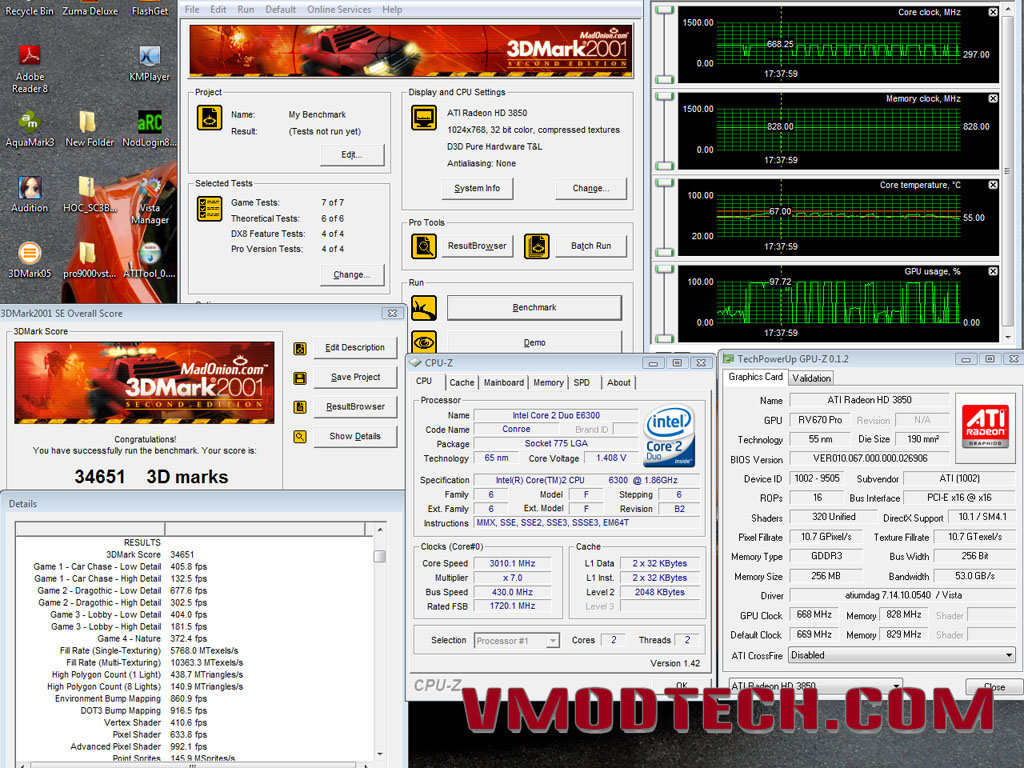The height and width of the screenshot is (768, 1024).
Task: Open the Edit menu in 3DMark2001
Action: [x=218, y=9]
